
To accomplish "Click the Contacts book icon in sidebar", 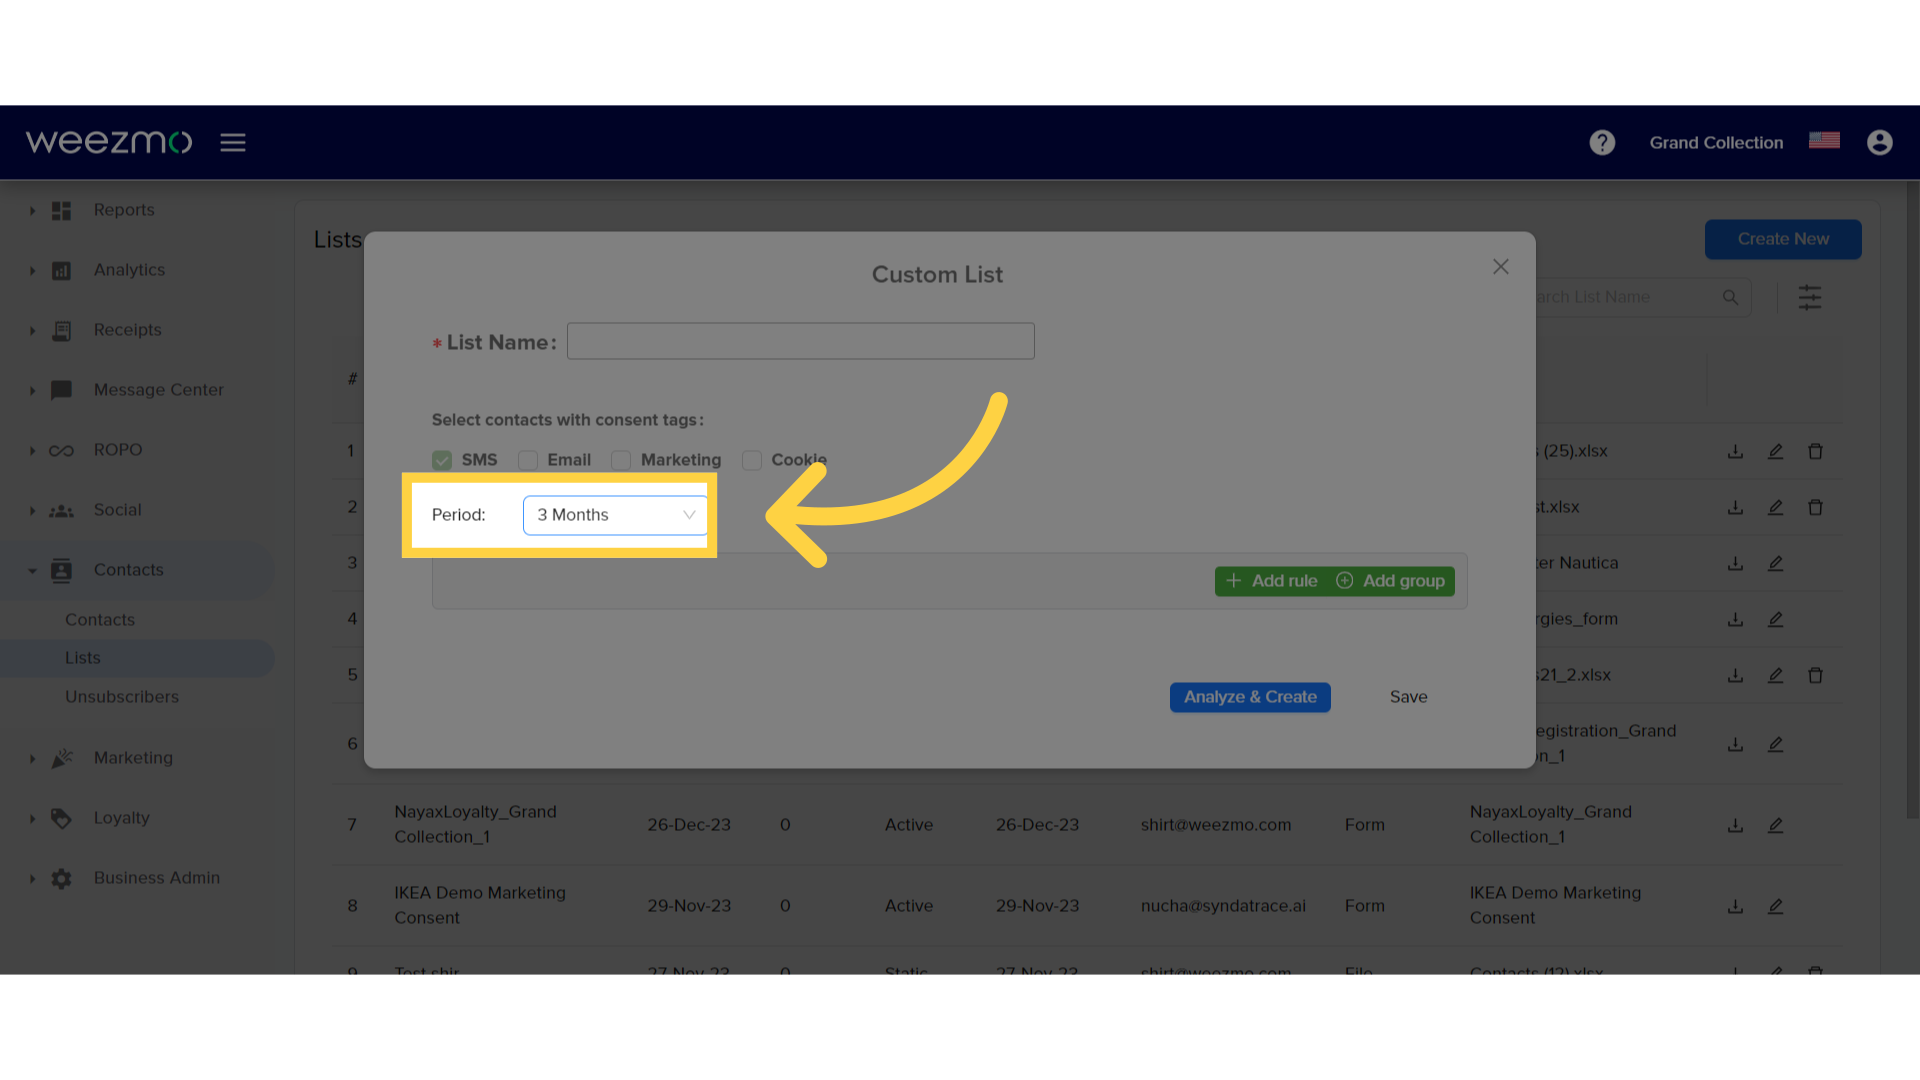I will pyautogui.click(x=61, y=570).
